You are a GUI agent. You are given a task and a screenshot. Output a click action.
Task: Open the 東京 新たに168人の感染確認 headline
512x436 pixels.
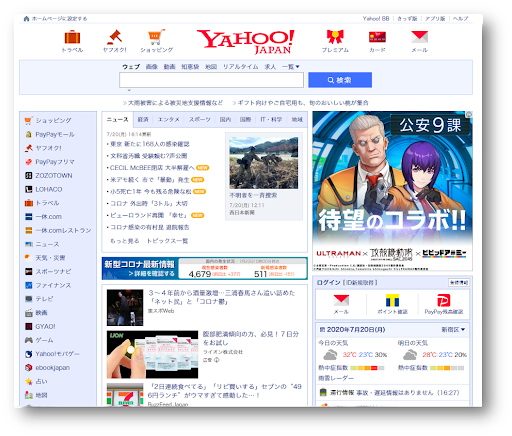tap(150, 144)
